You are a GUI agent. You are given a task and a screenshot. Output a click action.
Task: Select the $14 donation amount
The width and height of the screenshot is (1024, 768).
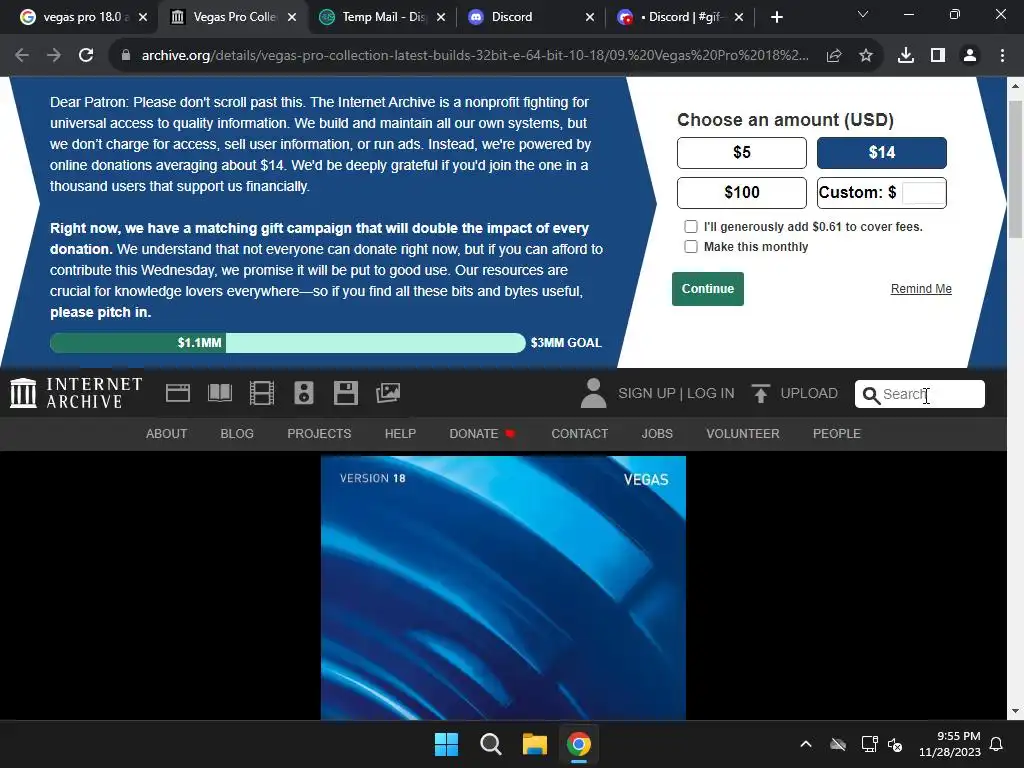pos(882,153)
